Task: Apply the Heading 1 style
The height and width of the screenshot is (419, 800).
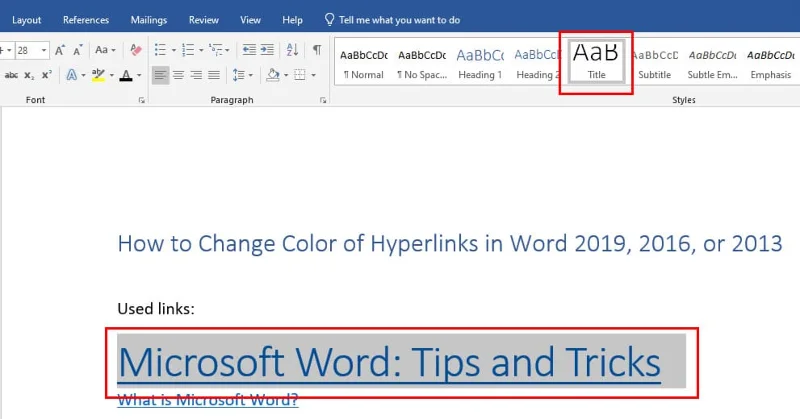Action: pos(480,63)
